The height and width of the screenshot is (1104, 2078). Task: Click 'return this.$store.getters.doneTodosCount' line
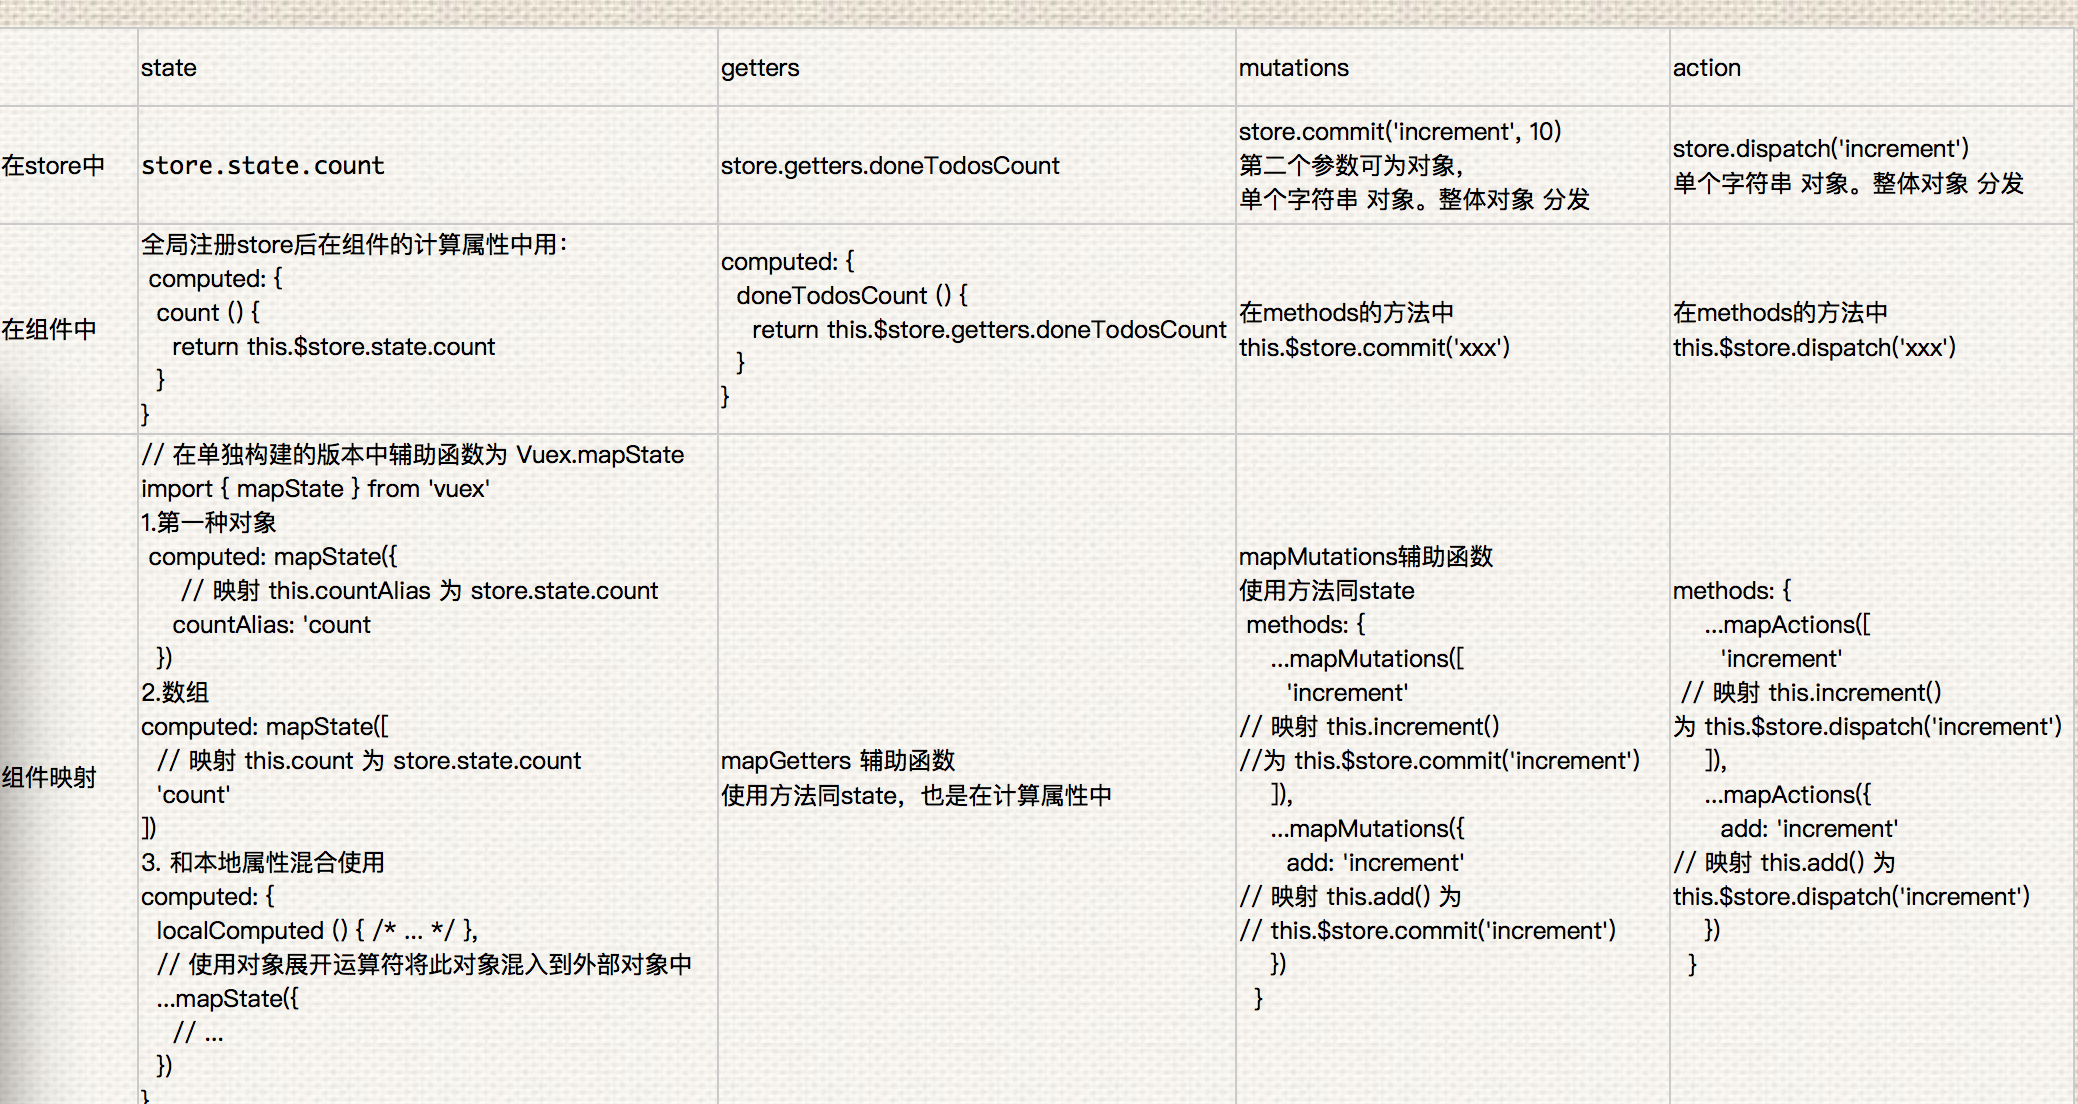point(989,330)
